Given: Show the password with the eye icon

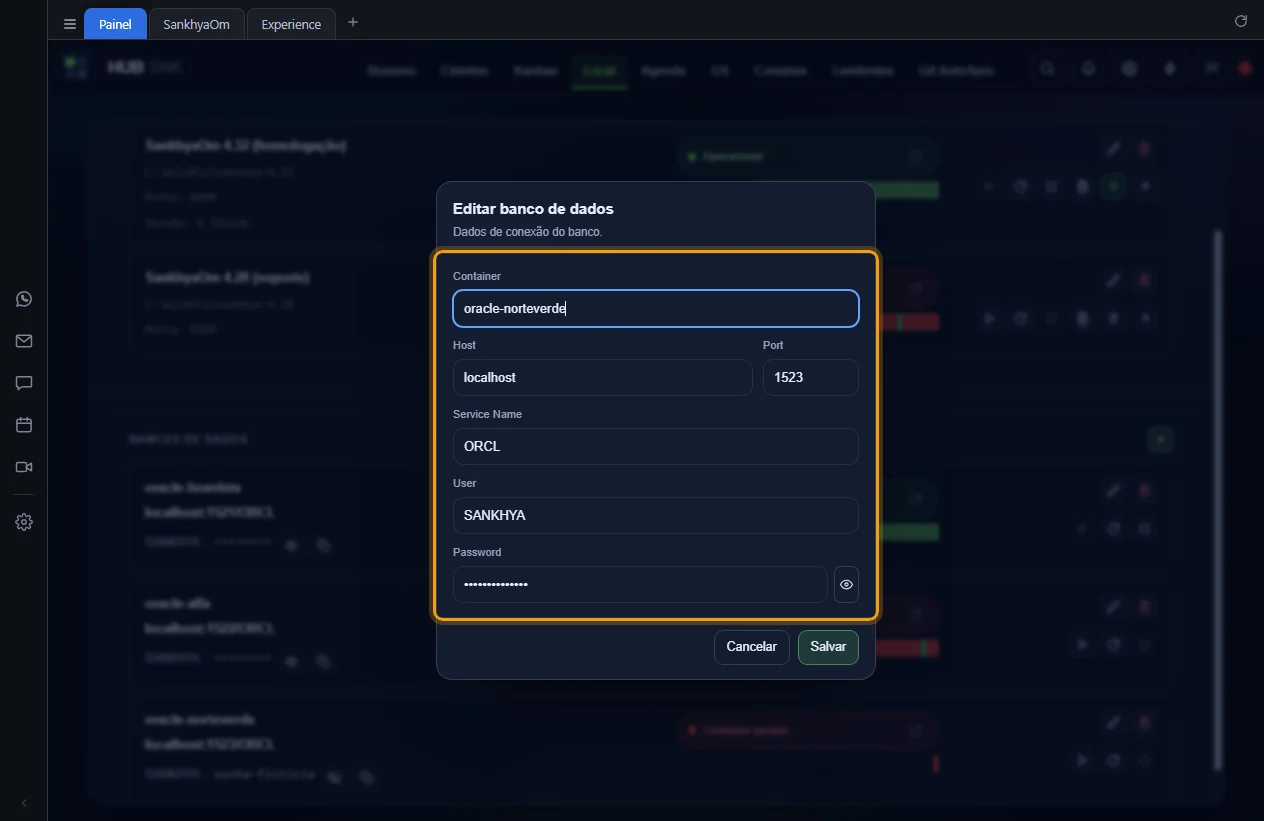Looking at the screenshot, I should point(846,585).
